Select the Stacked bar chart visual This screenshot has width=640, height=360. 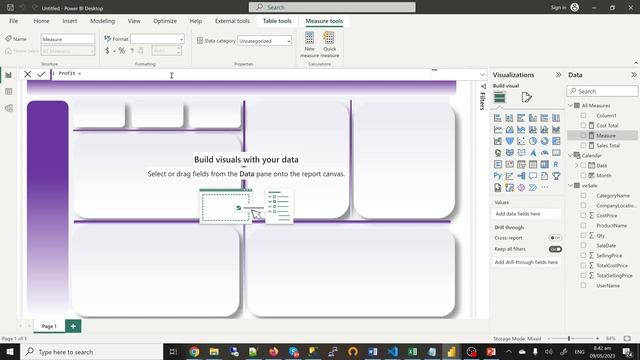[498, 118]
